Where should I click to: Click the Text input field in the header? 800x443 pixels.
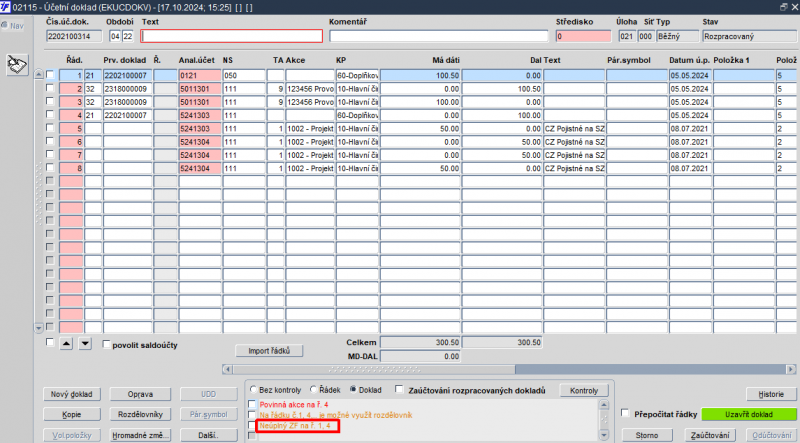point(232,36)
